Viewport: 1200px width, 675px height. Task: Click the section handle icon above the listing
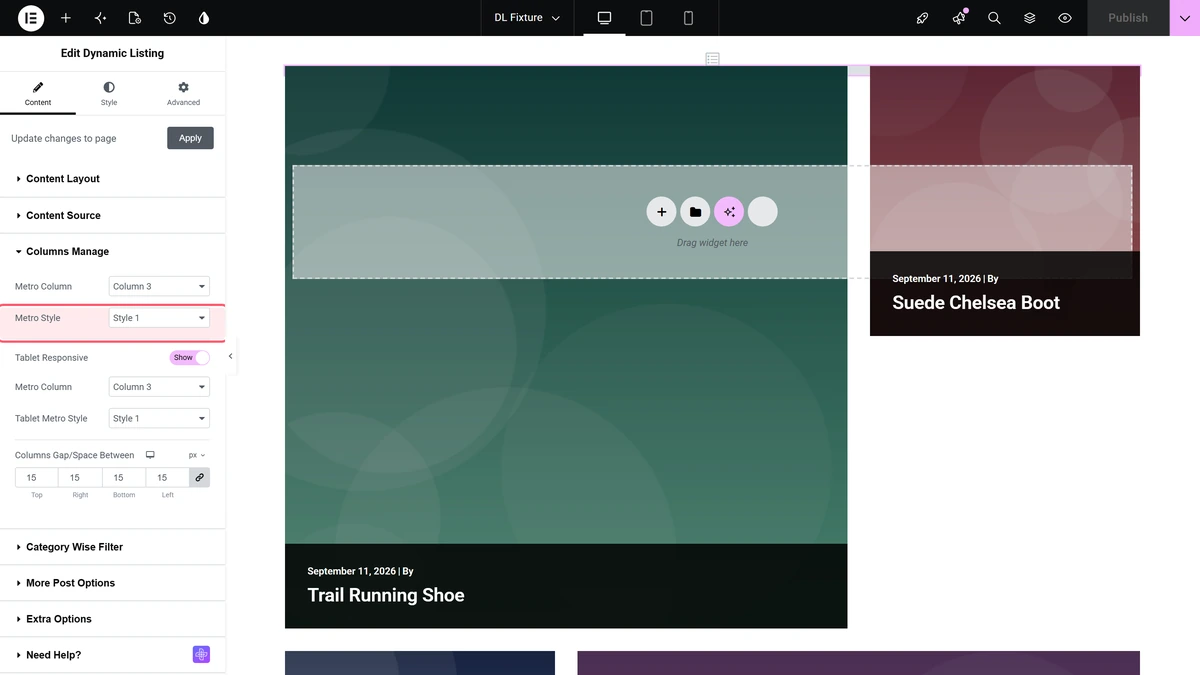(x=712, y=59)
